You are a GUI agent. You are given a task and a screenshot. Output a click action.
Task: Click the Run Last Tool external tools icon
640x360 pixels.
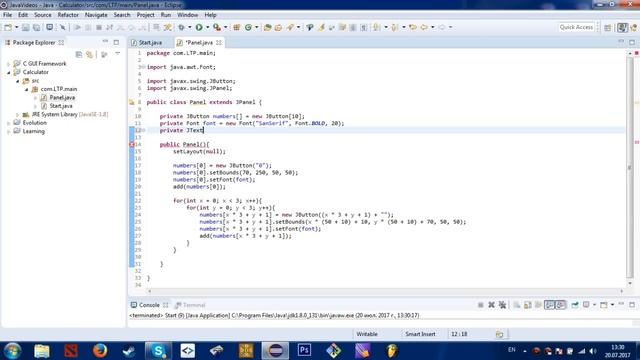tap(217, 27)
